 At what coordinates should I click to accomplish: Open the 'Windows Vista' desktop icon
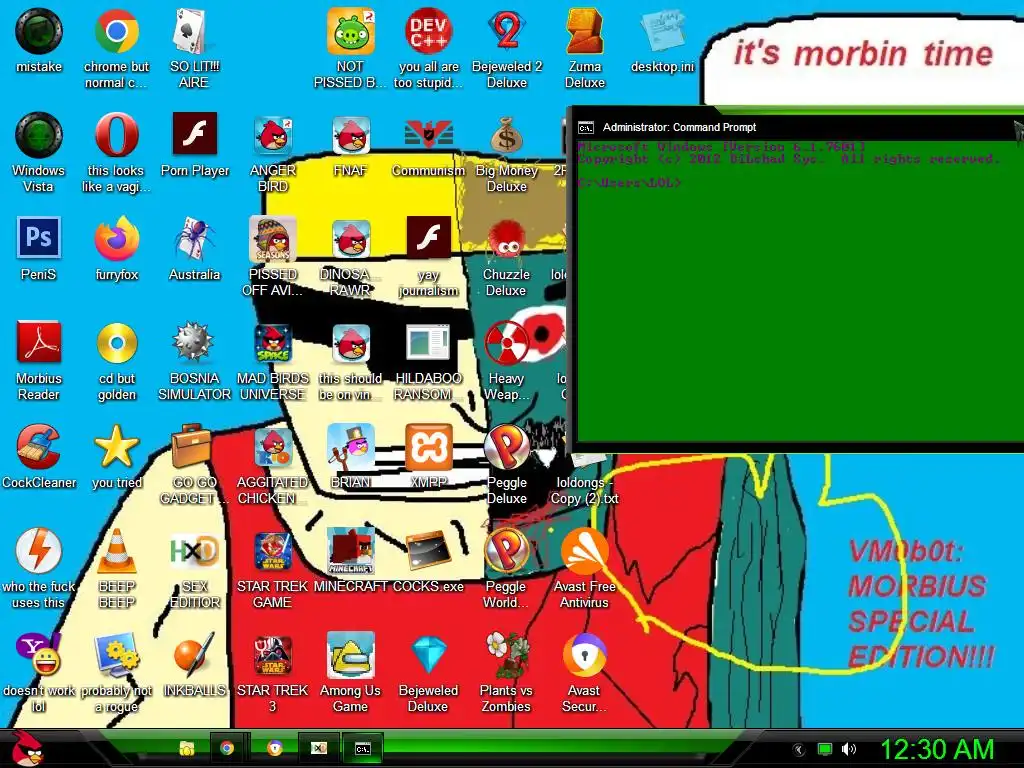[x=39, y=135]
